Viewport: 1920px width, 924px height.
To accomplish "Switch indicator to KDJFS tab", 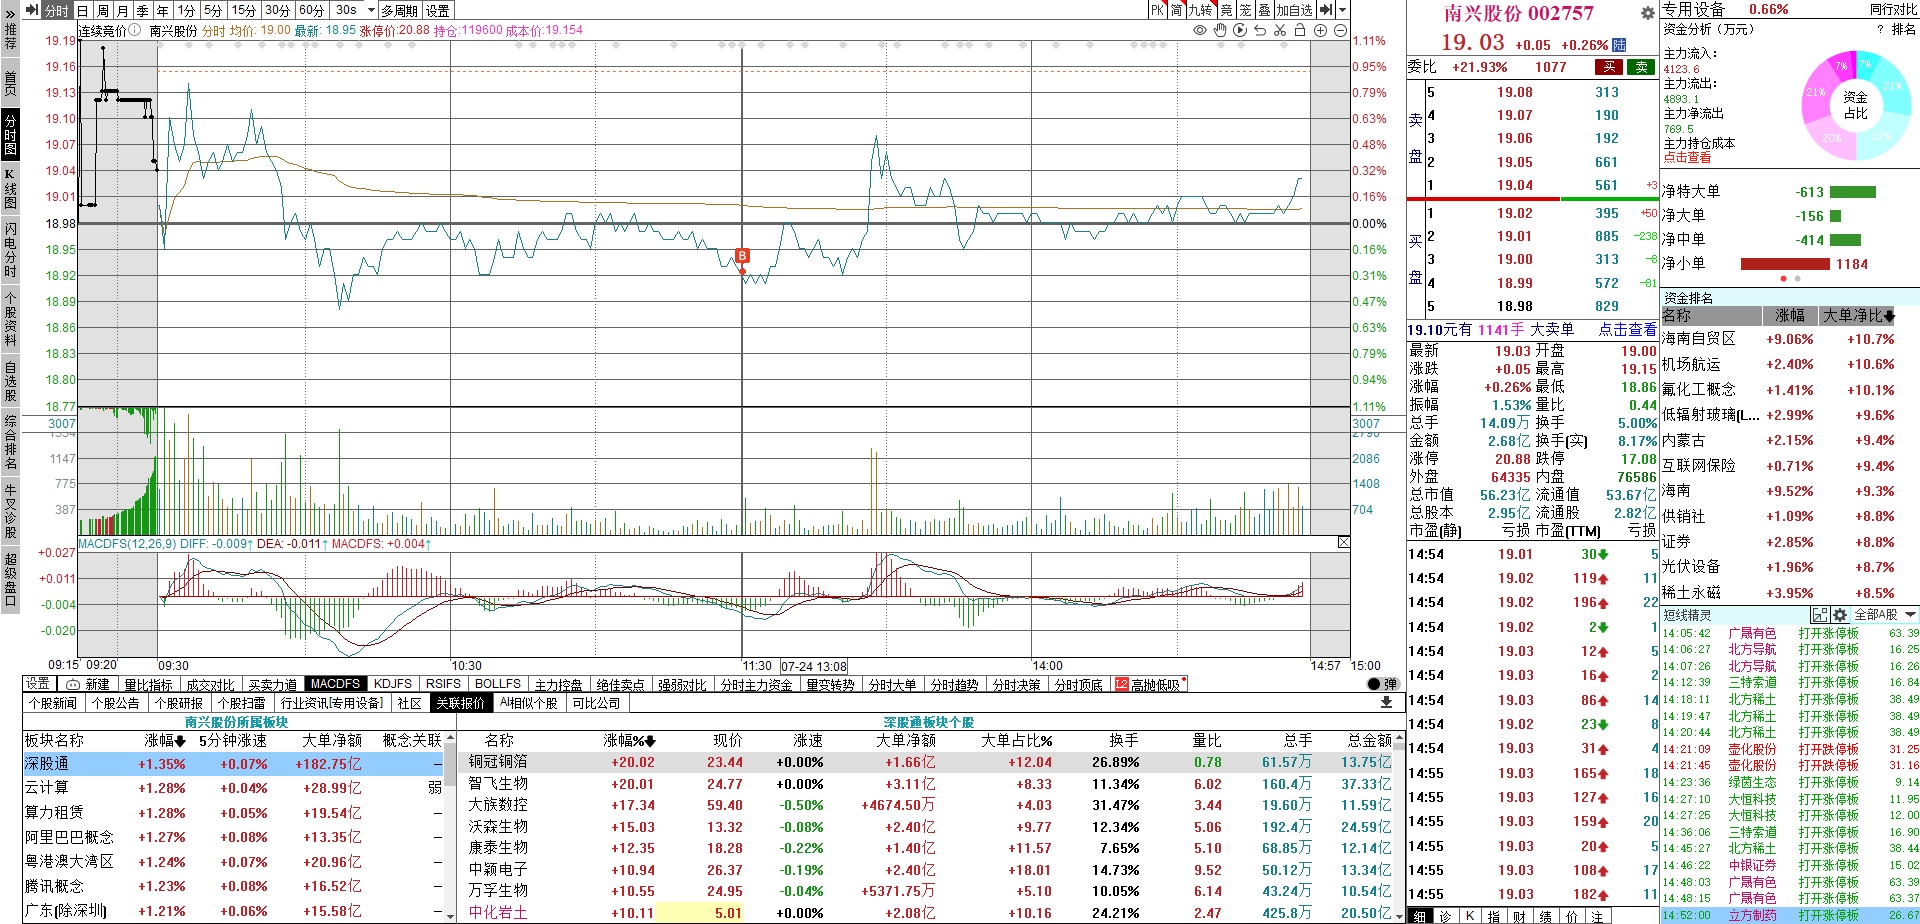I will pyautogui.click(x=393, y=684).
